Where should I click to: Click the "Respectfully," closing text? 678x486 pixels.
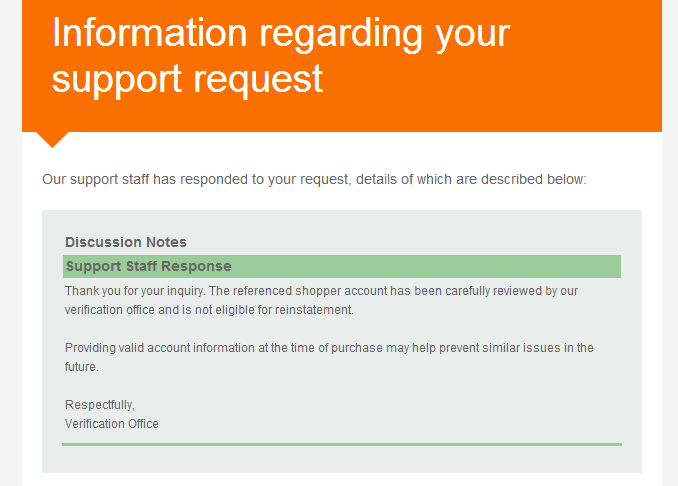coord(100,405)
